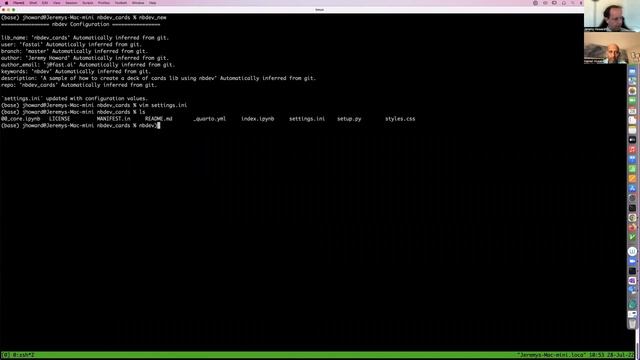The height and width of the screenshot is (360, 640).
Task: Open the Shell menu
Action: (x=33, y=3)
